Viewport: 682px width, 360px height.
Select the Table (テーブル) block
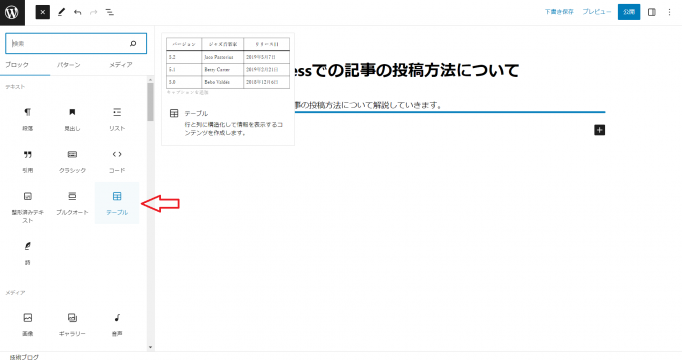pos(117,203)
